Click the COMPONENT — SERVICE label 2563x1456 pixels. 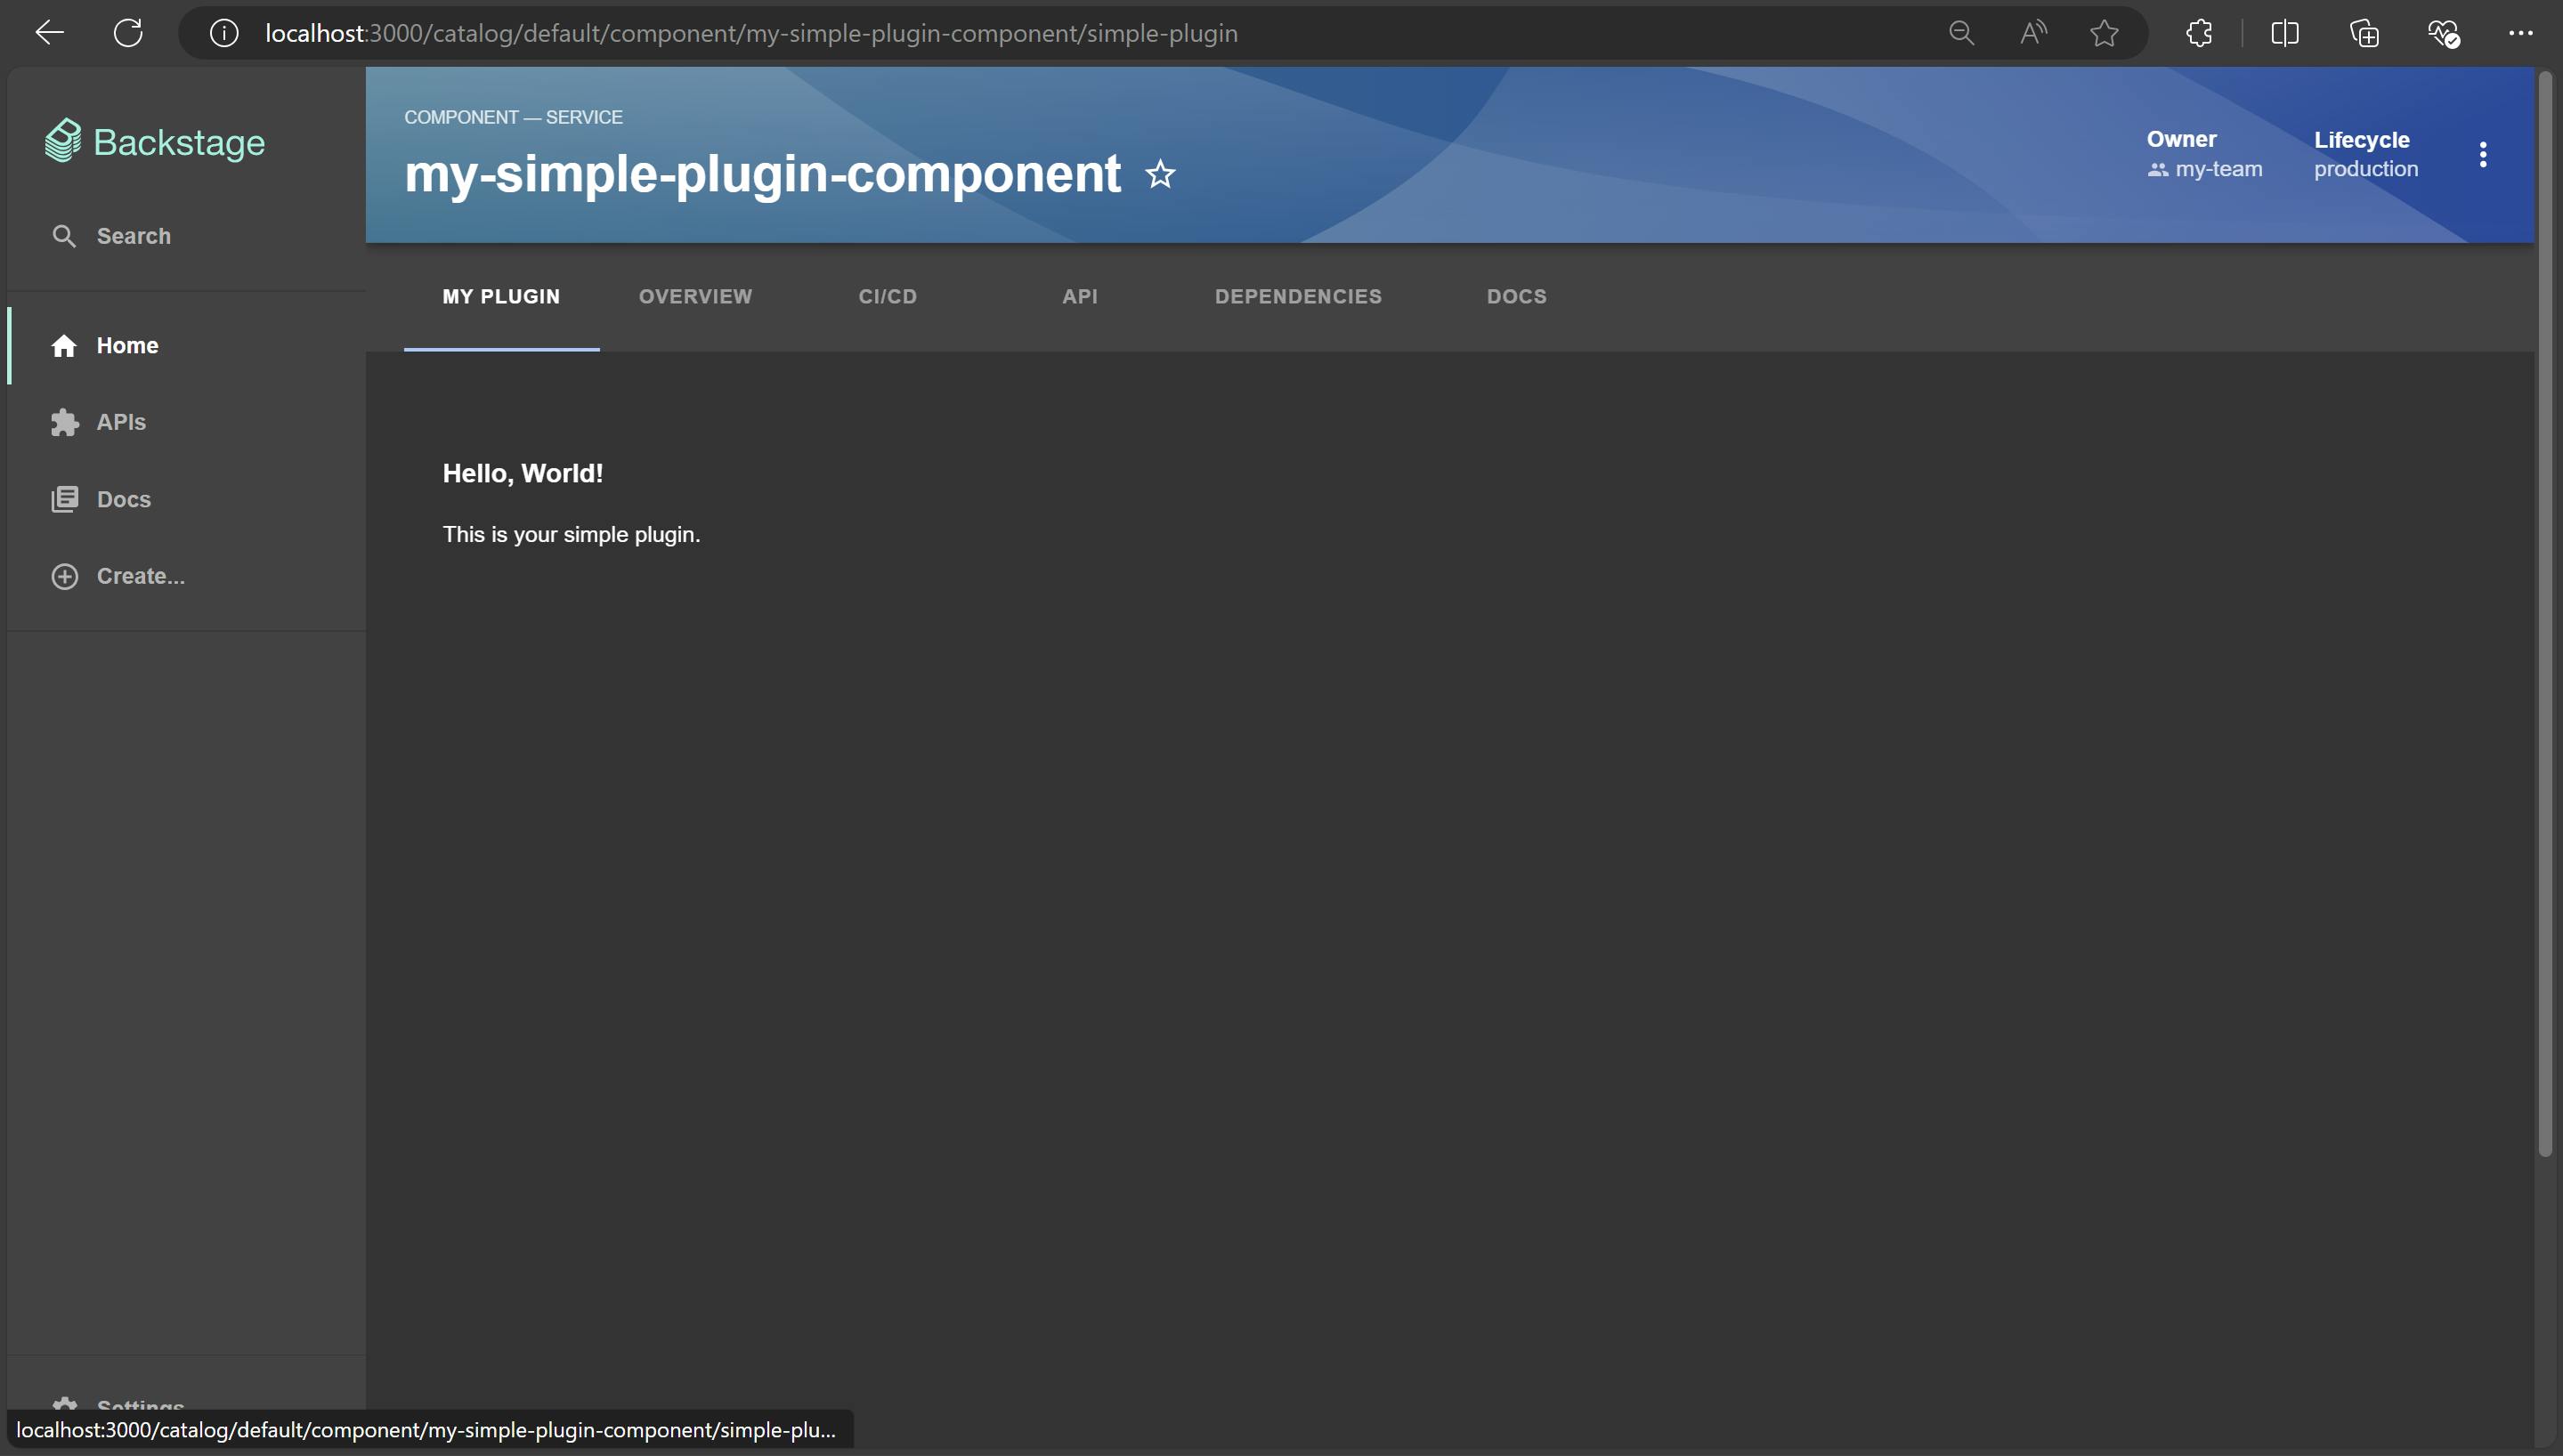click(513, 117)
